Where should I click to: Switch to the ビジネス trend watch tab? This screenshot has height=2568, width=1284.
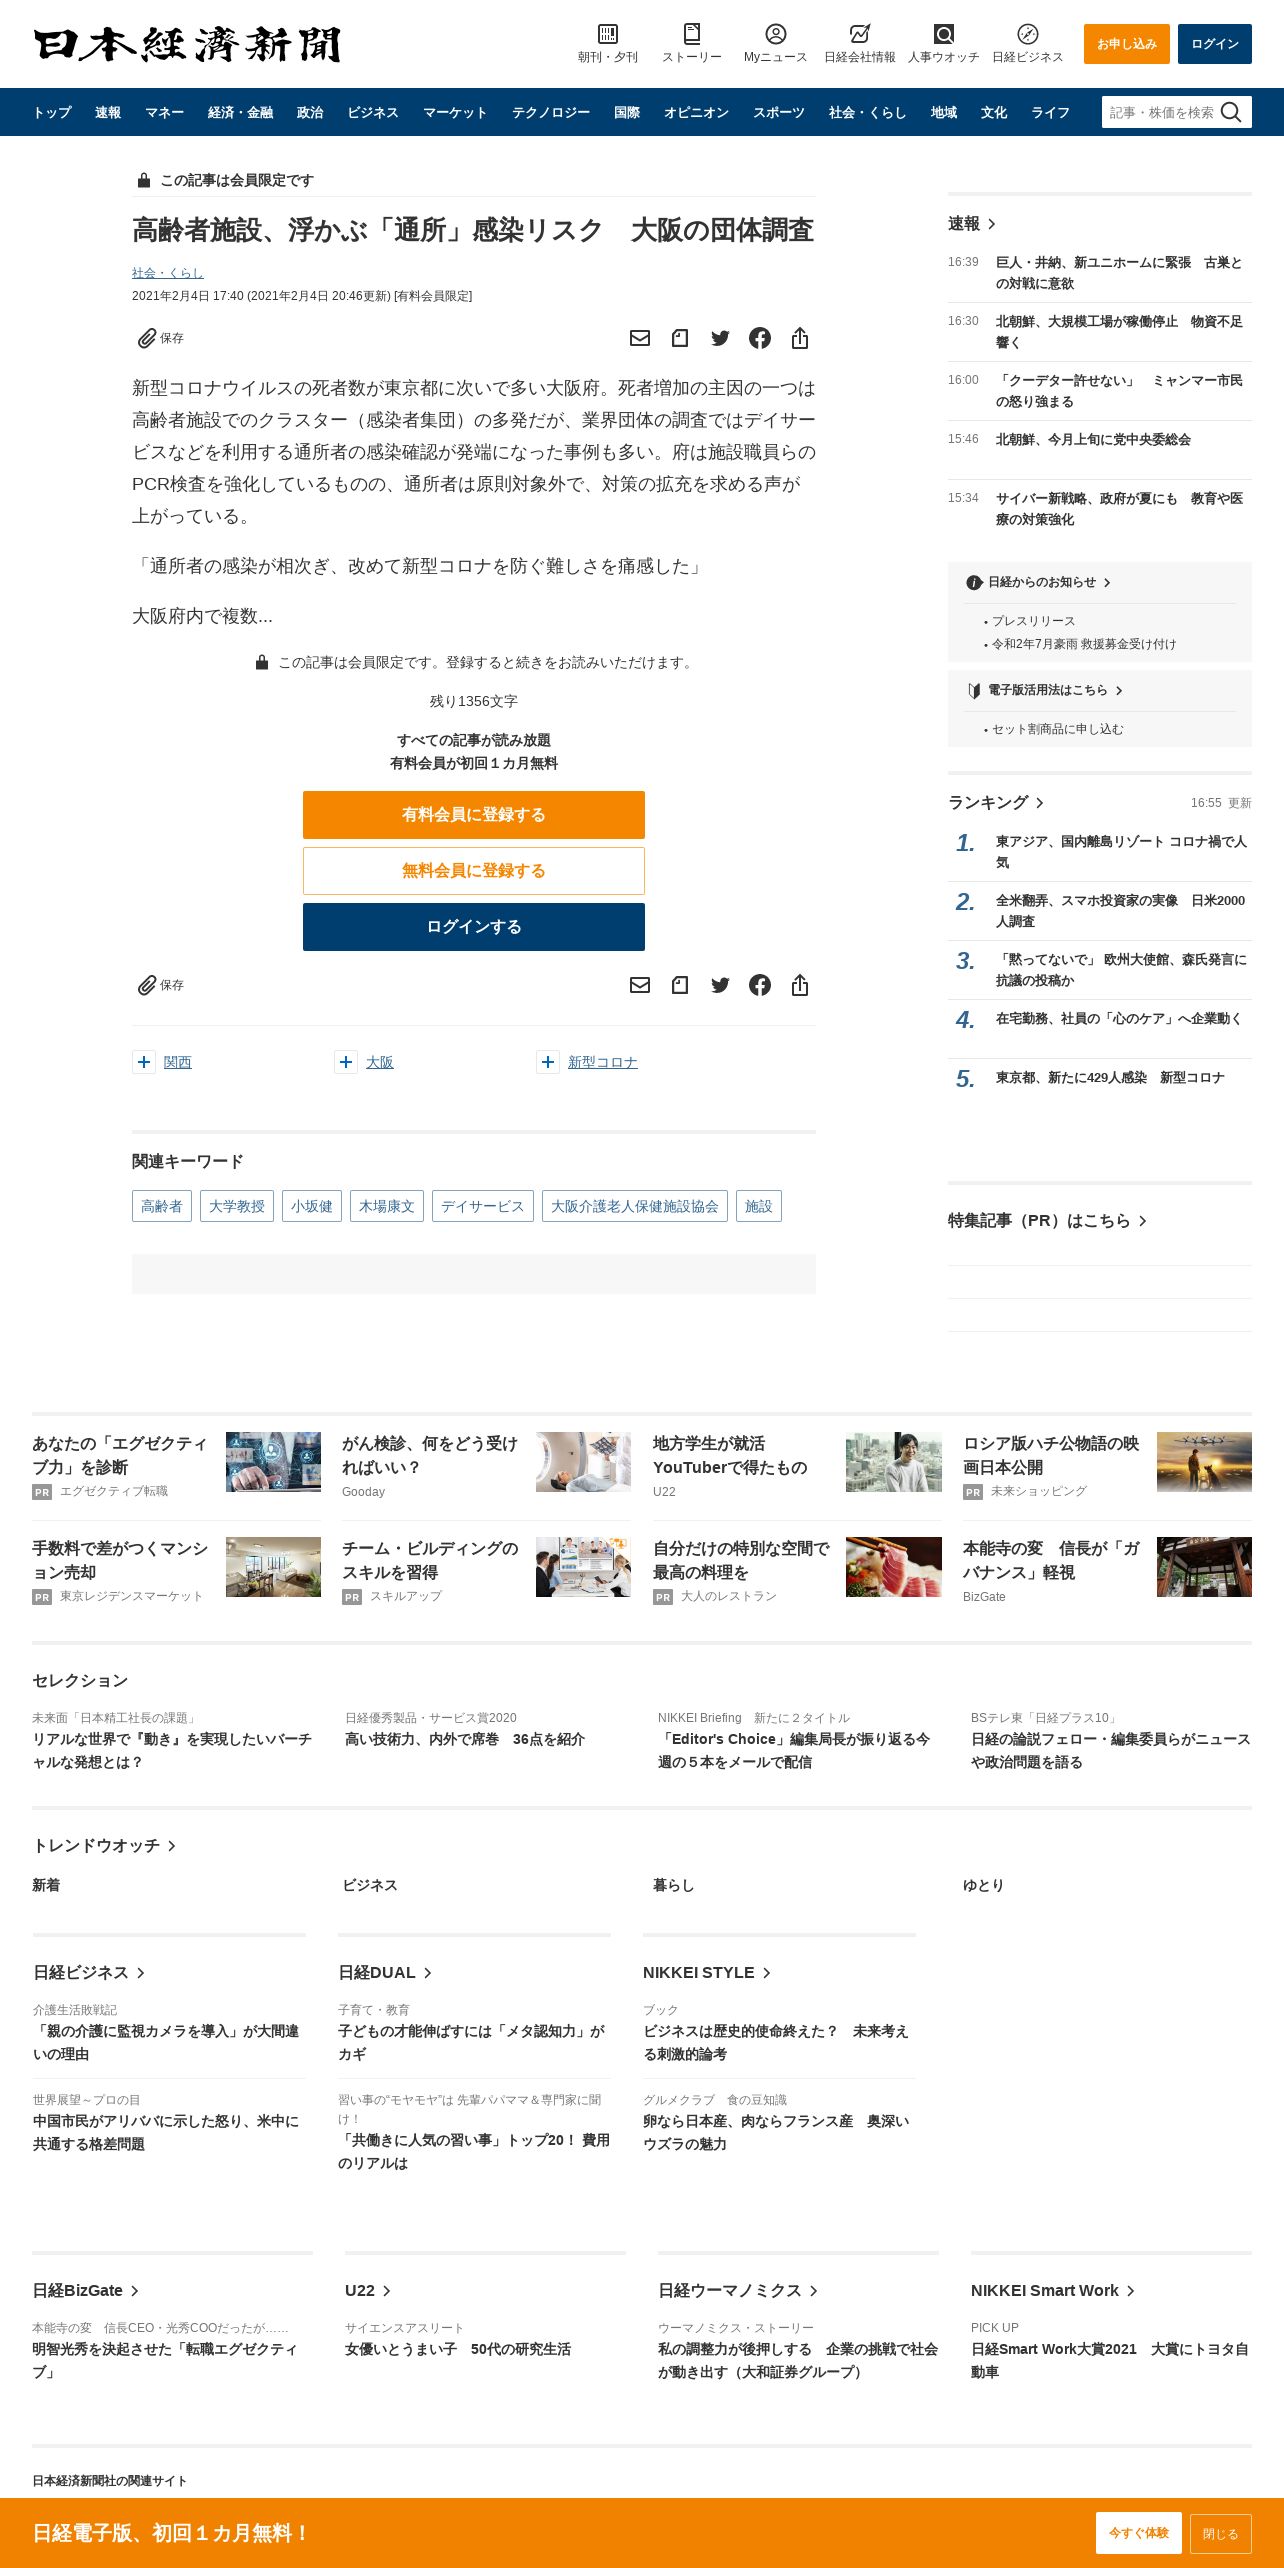[x=370, y=1885]
